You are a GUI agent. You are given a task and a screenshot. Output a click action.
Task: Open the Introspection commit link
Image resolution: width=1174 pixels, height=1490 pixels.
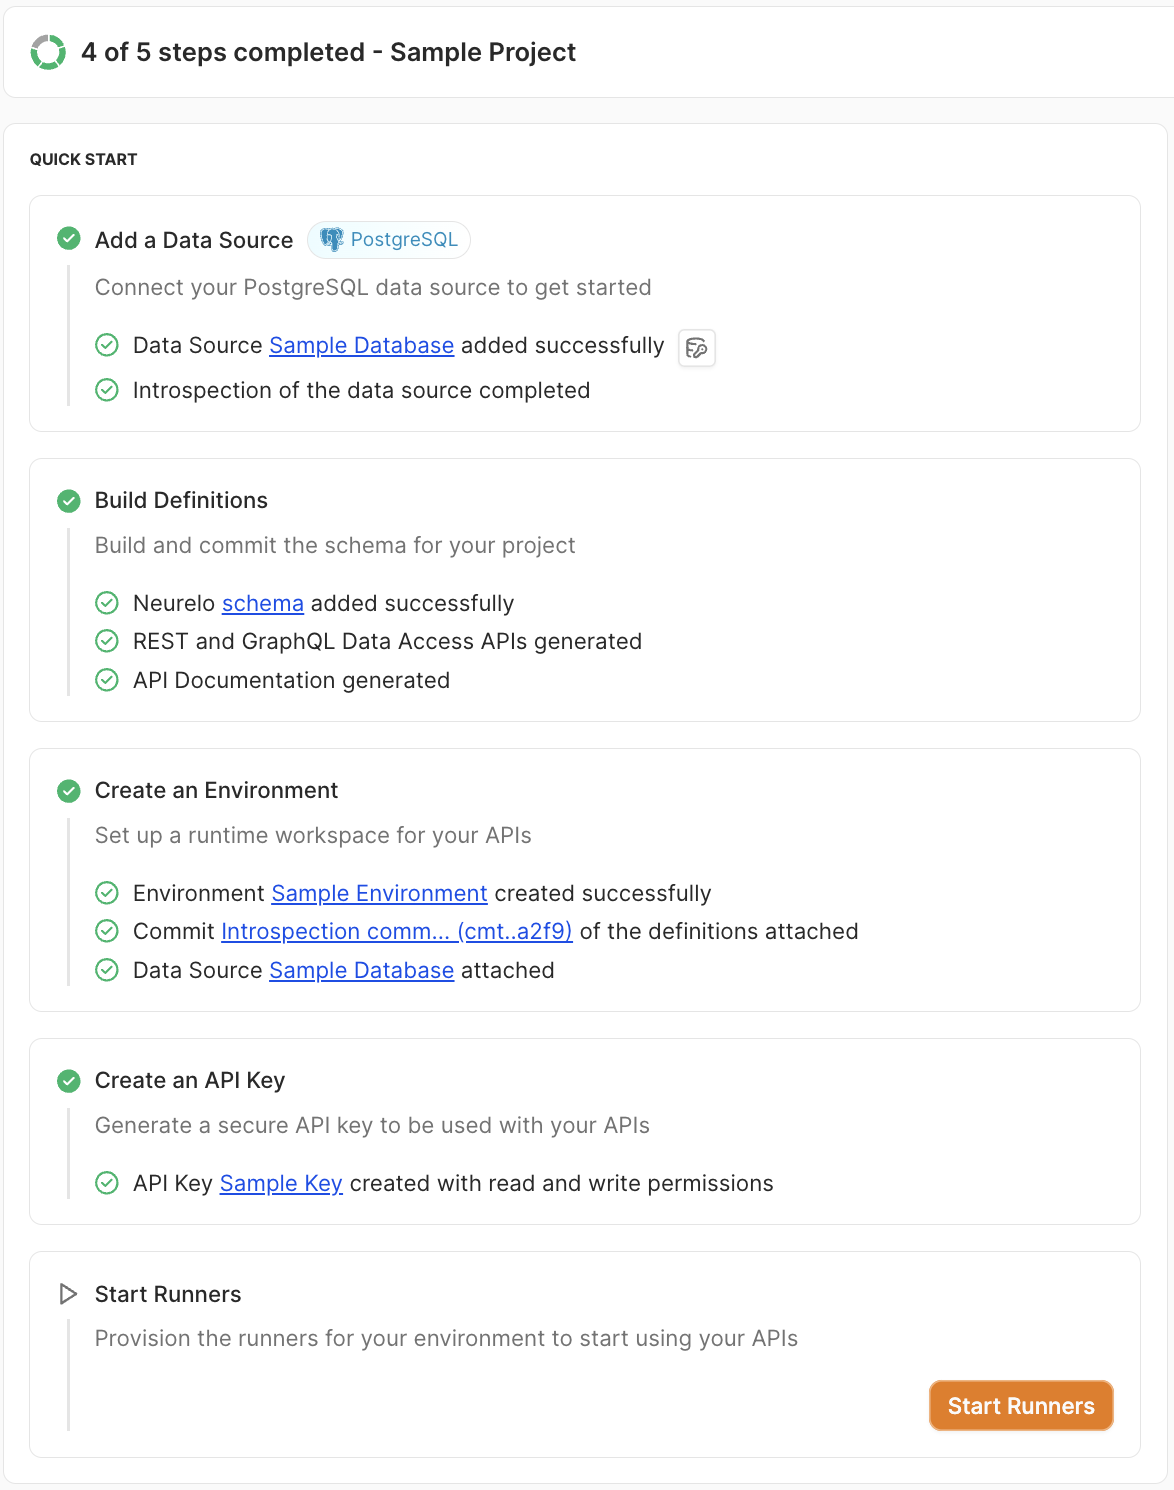(x=396, y=931)
